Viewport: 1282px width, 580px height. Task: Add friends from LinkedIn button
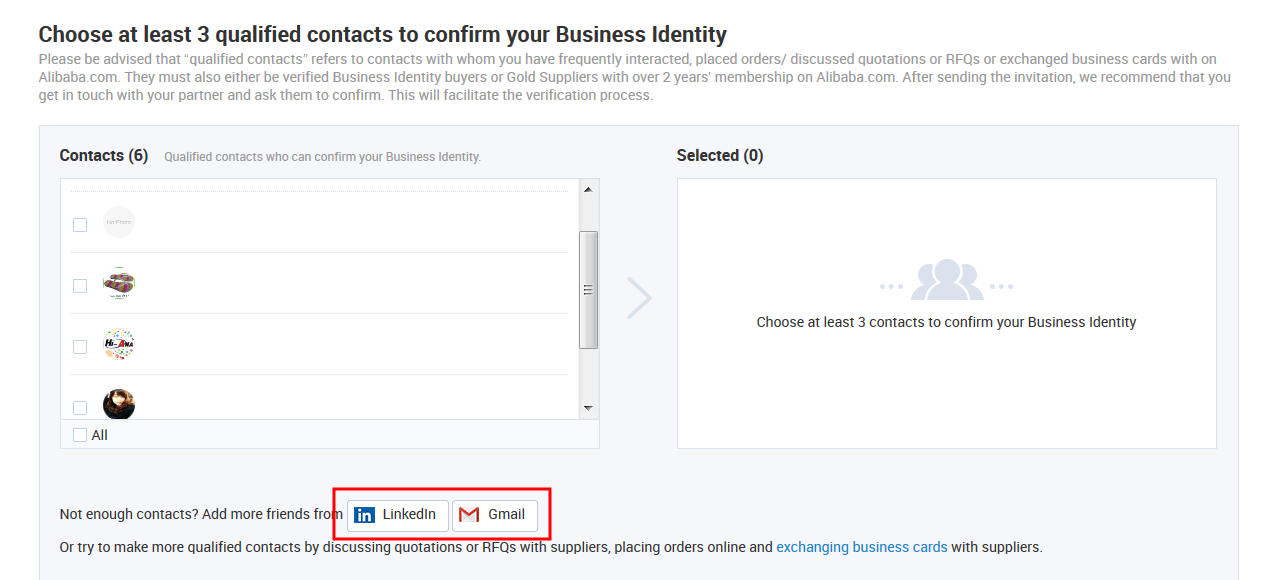tap(398, 515)
